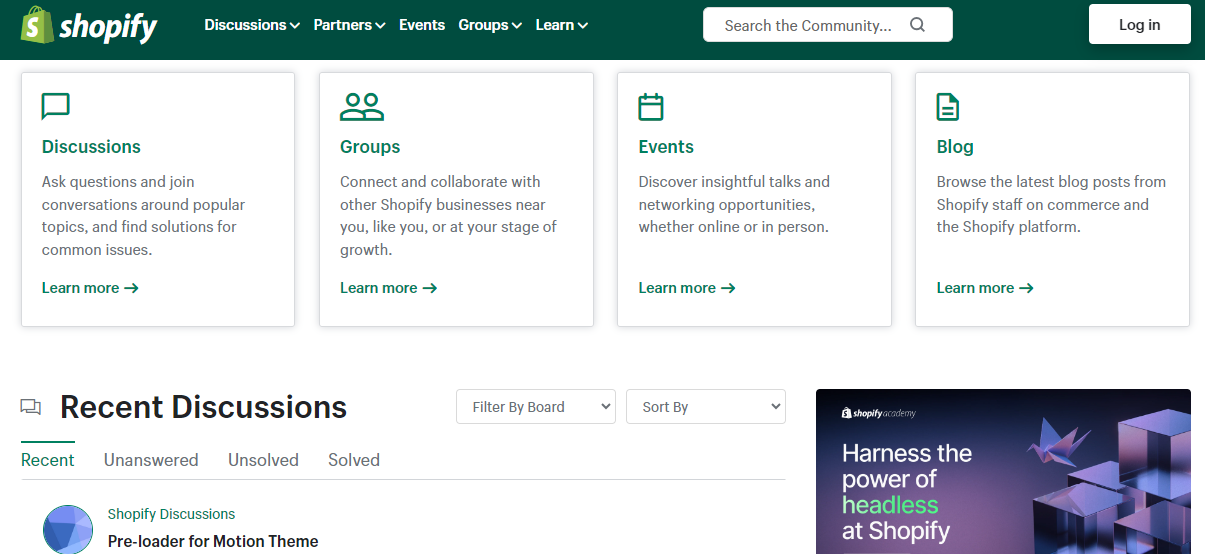Expand the Learn navigation menu
This screenshot has height=554, width=1205.
pyautogui.click(x=561, y=25)
